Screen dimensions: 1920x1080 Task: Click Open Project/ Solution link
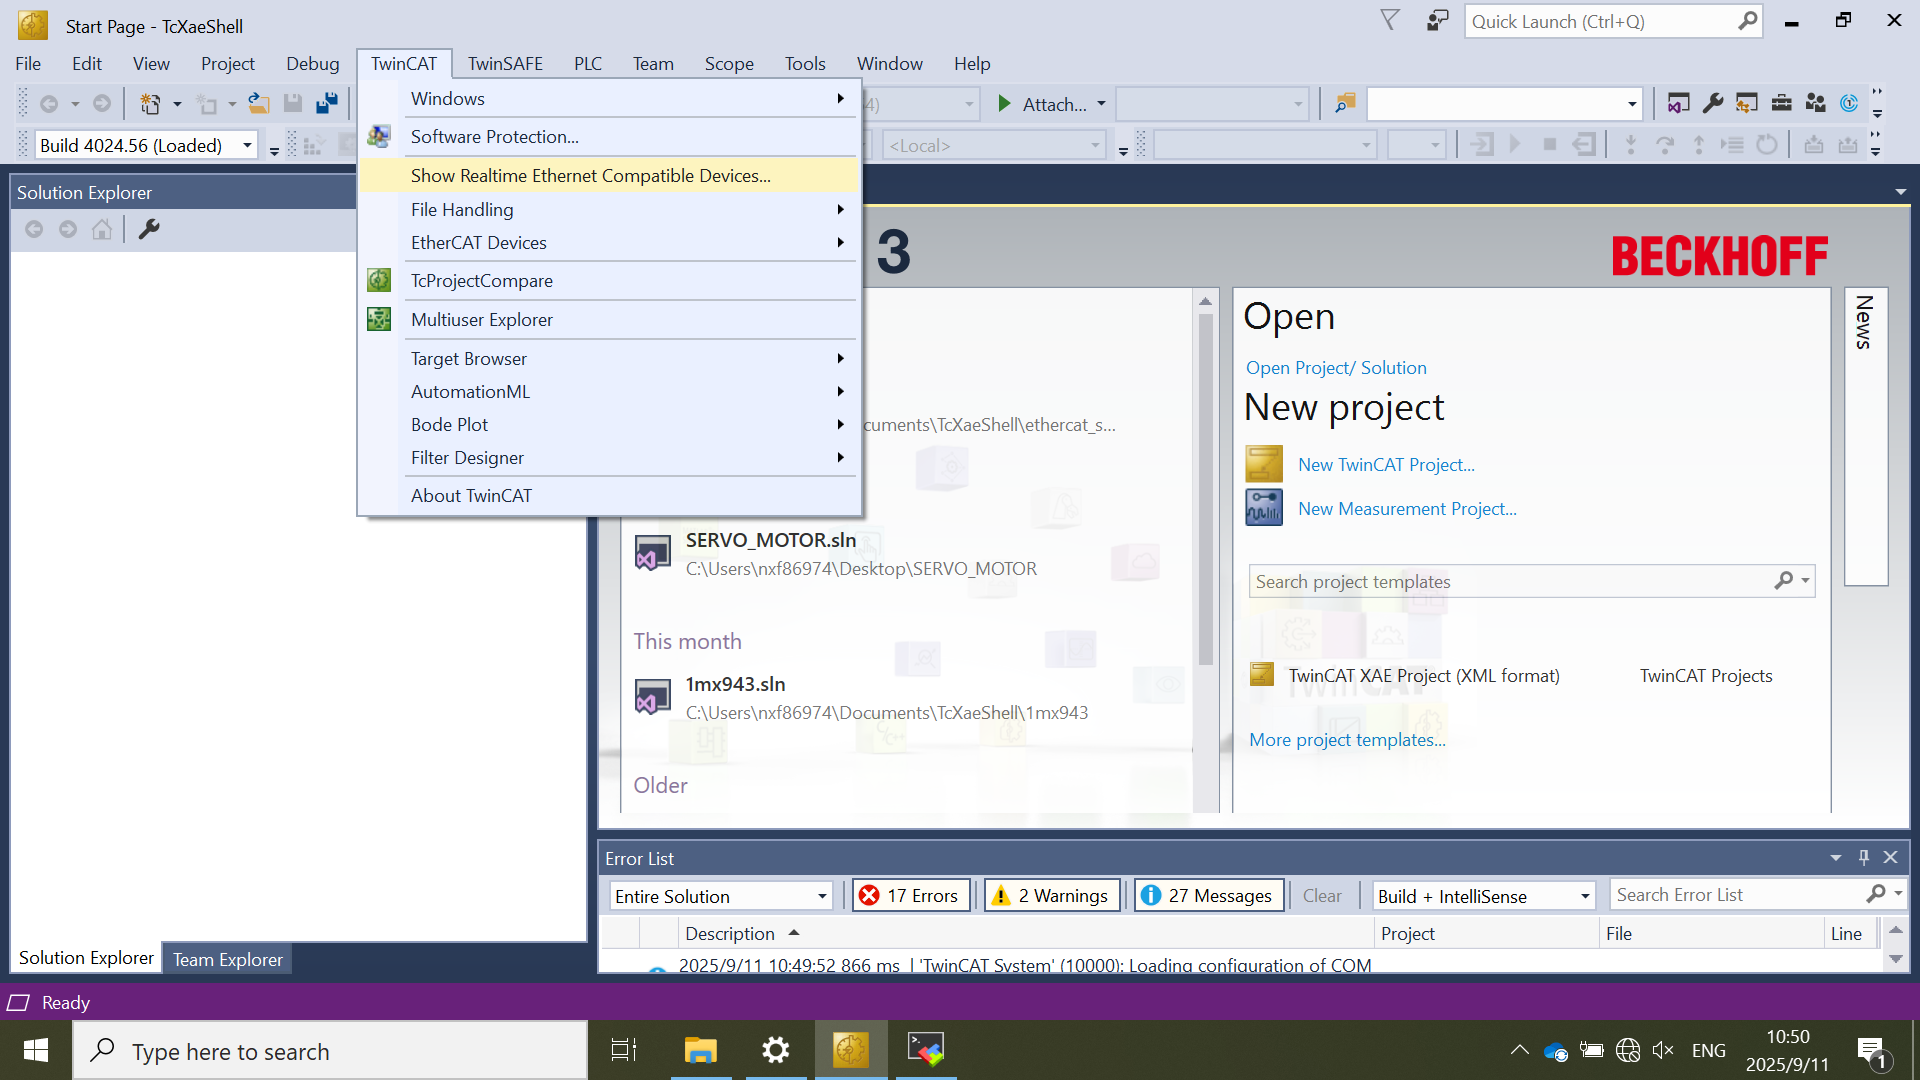1336,368
